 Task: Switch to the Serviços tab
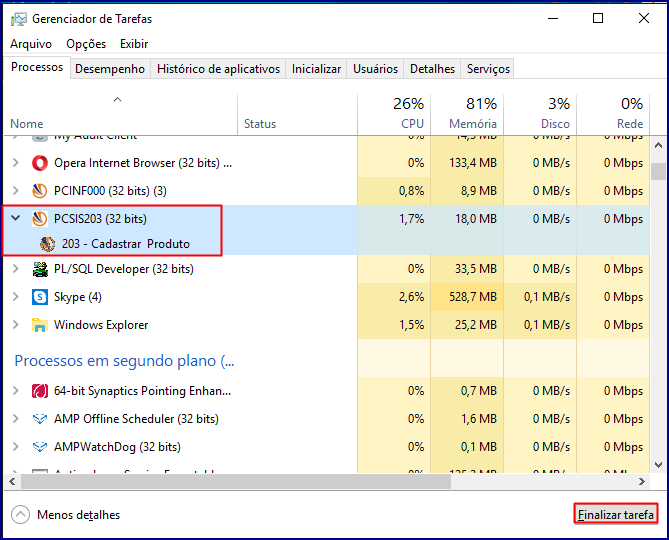(488, 69)
